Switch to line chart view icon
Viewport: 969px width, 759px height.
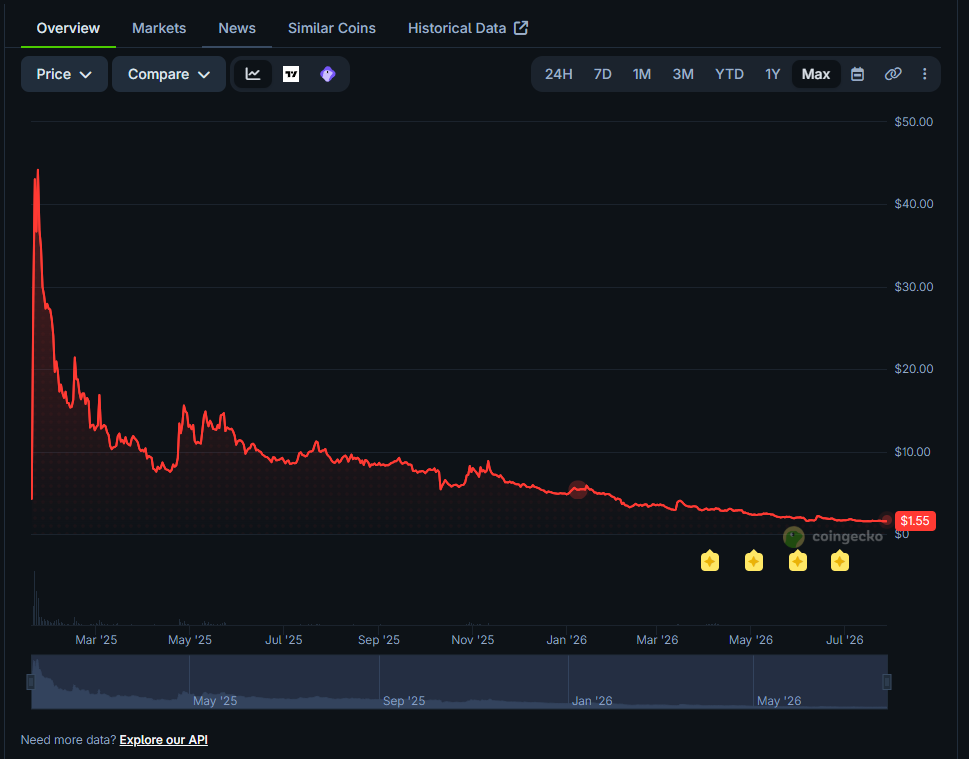tap(253, 74)
